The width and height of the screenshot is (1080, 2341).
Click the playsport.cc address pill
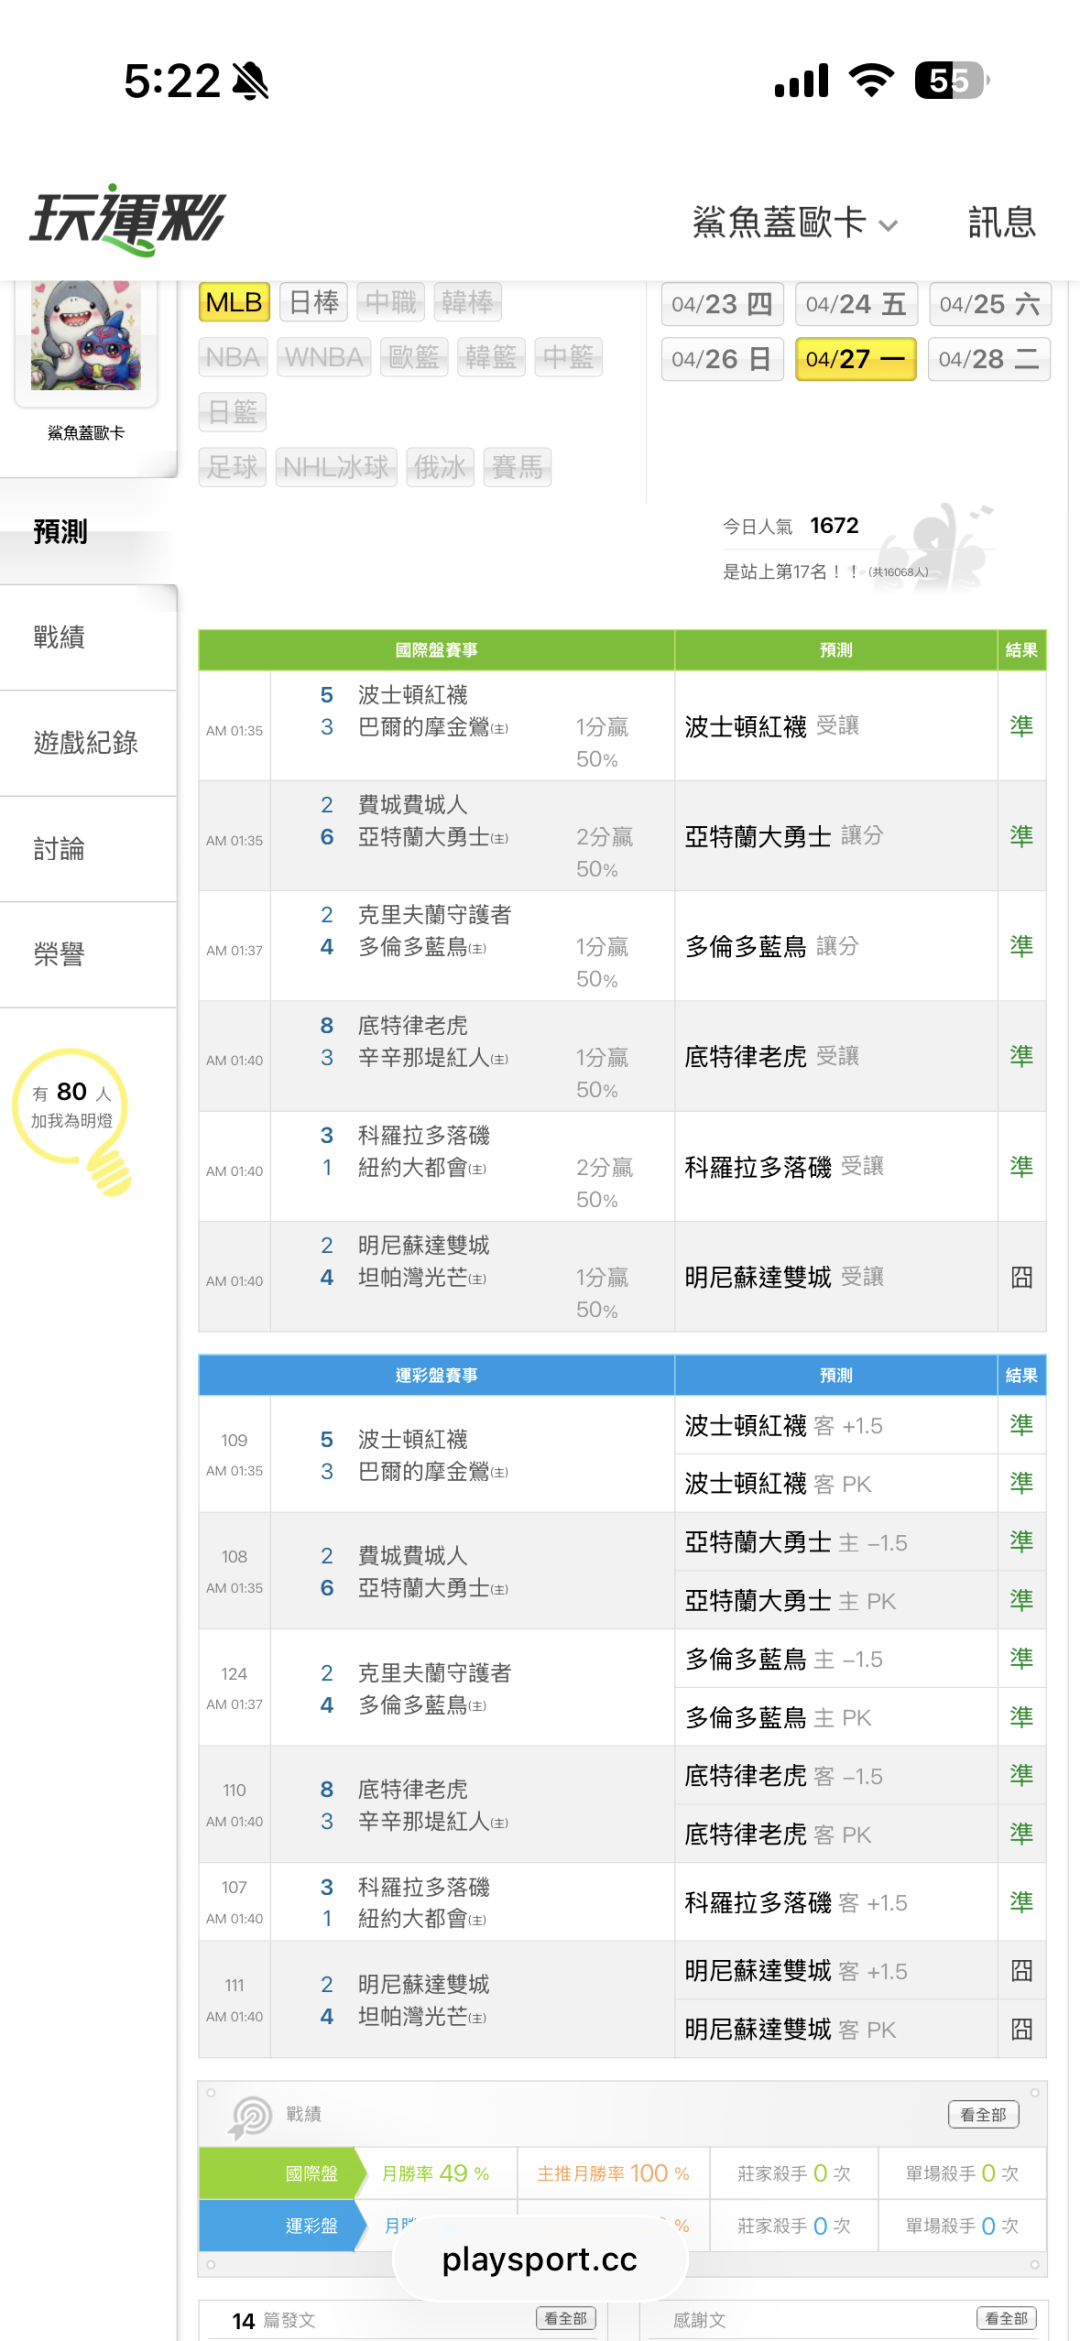click(x=540, y=2259)
